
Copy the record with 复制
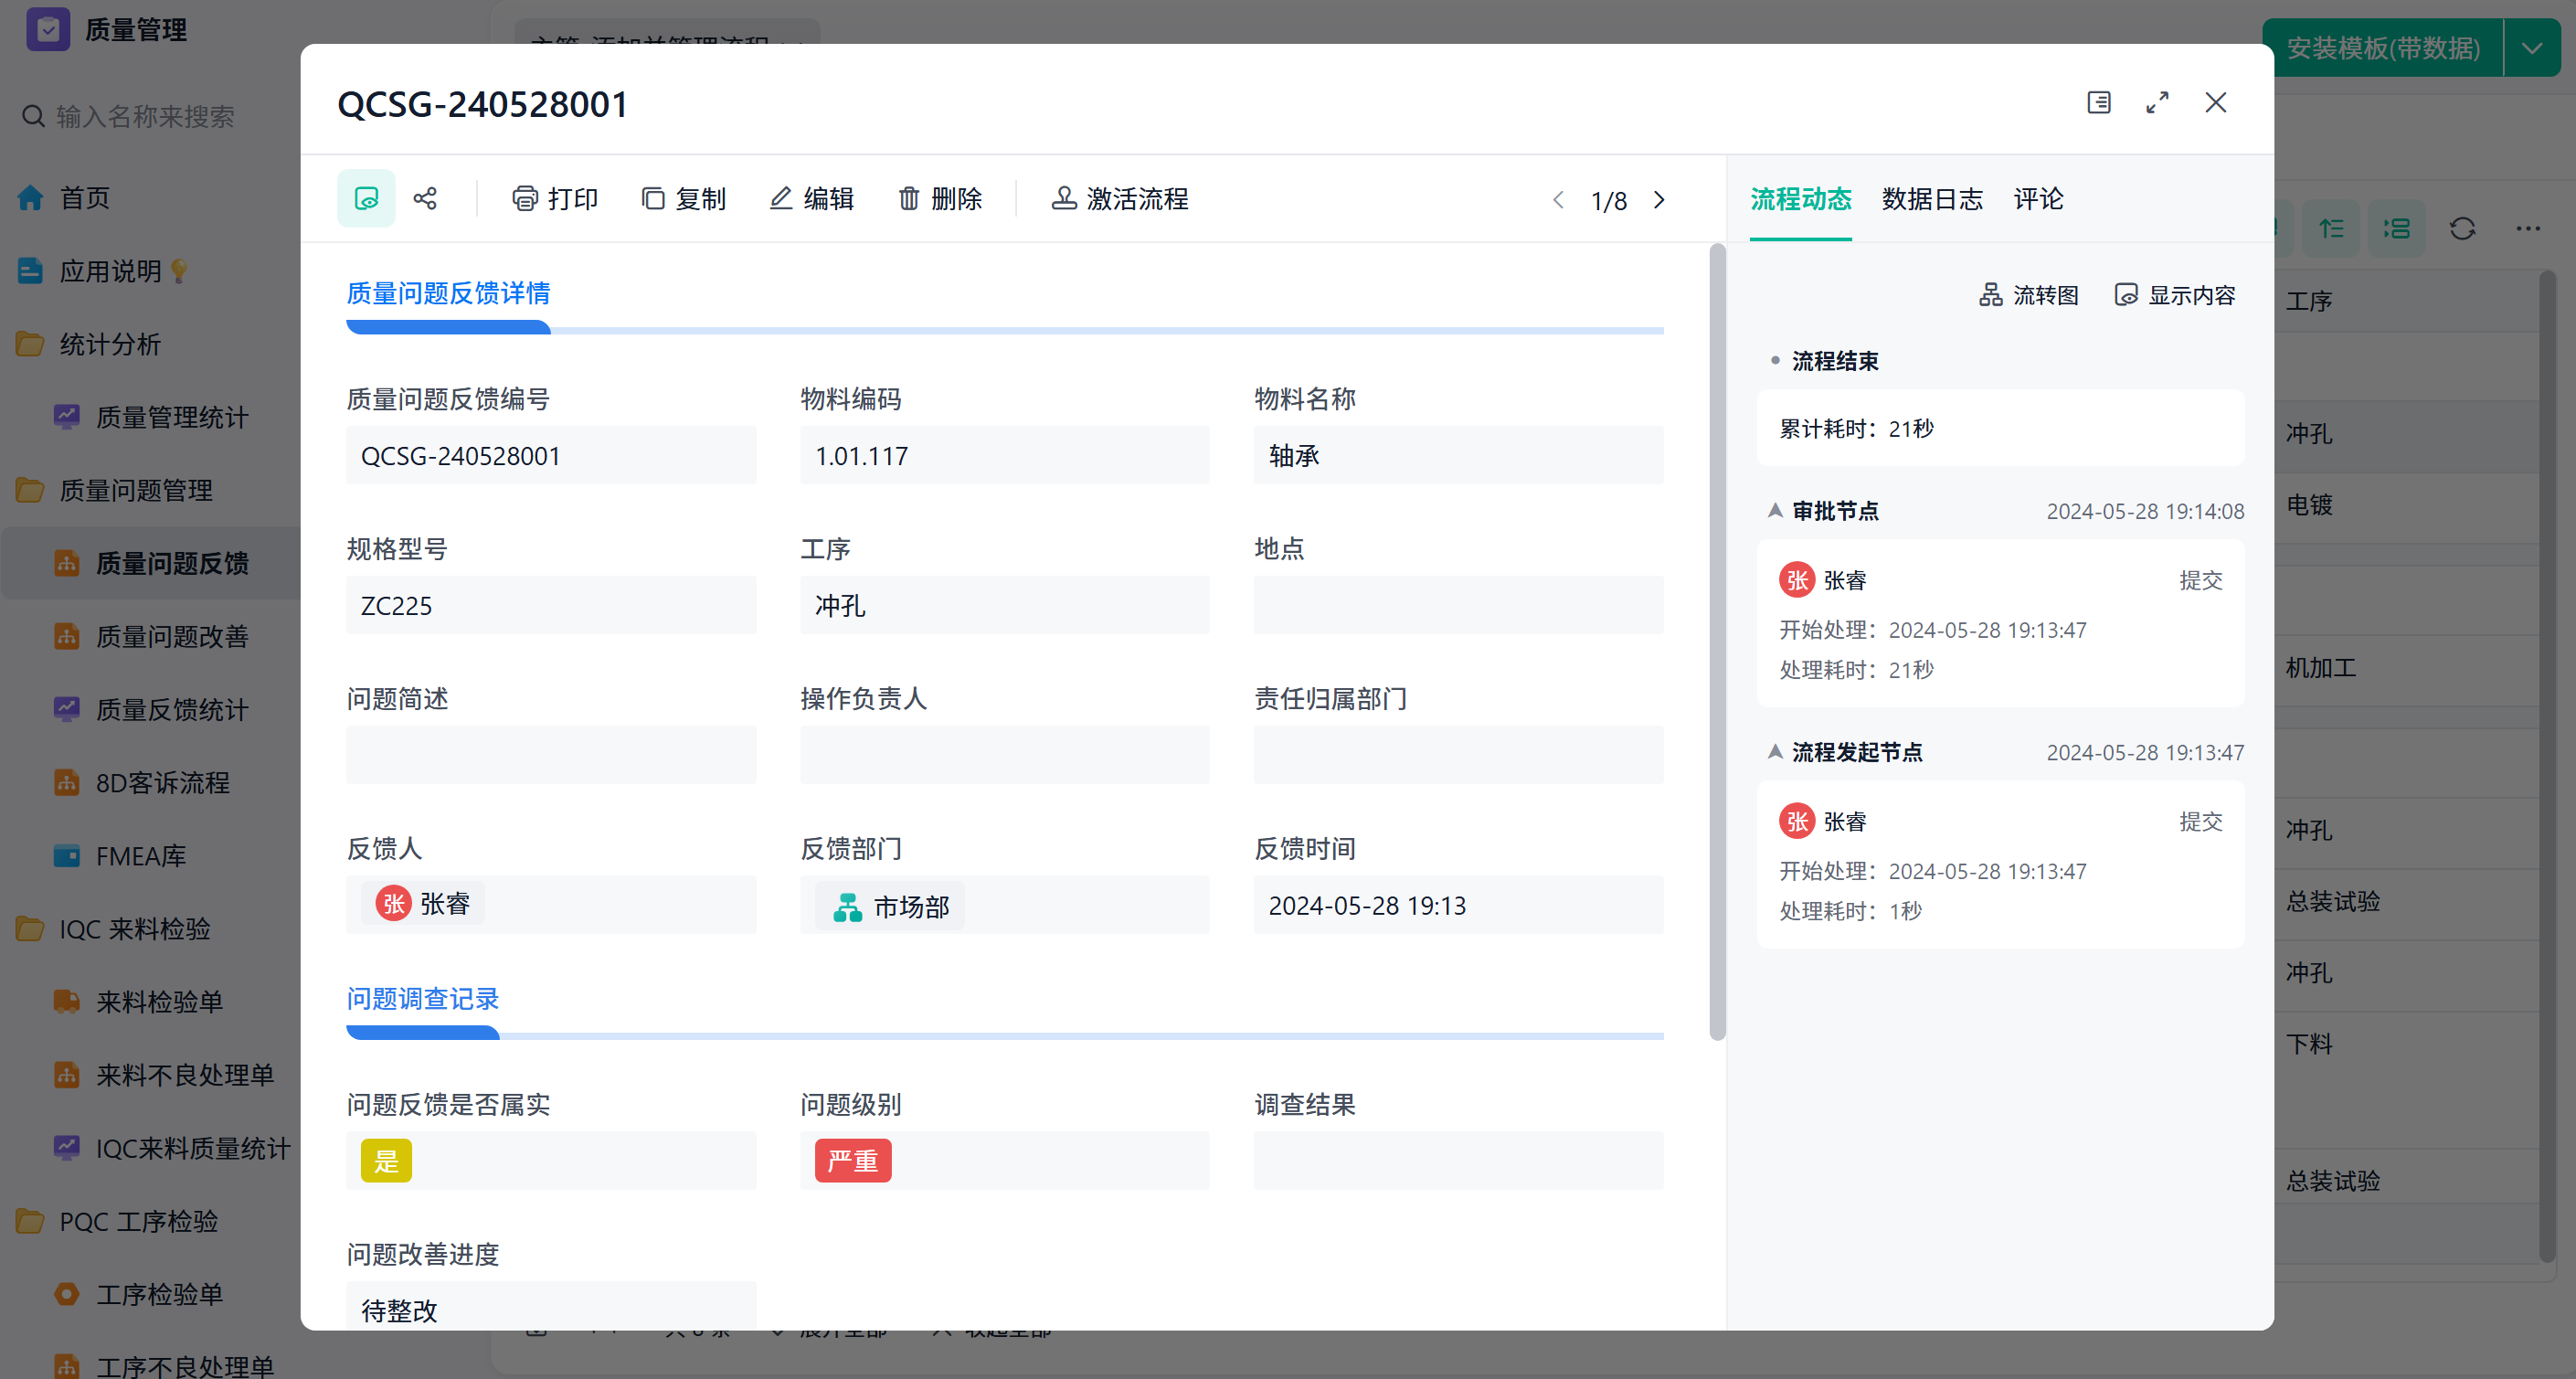[x=684, y=199]
